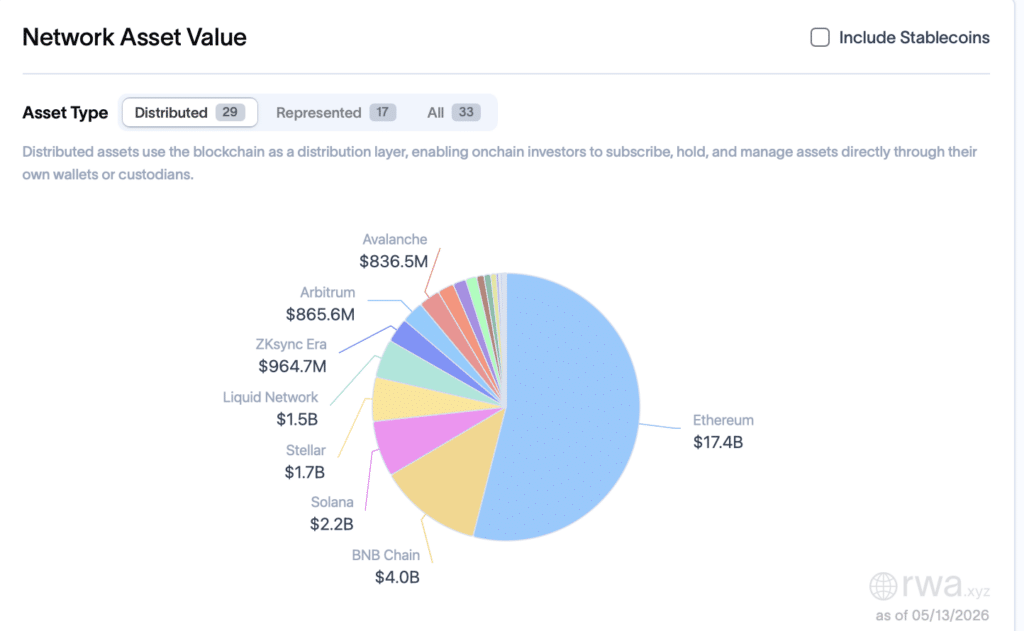The width and height of the screenshot is (1024, 631).
Task: Click the ZKsync Era chart label
Action: click(291, 344)
